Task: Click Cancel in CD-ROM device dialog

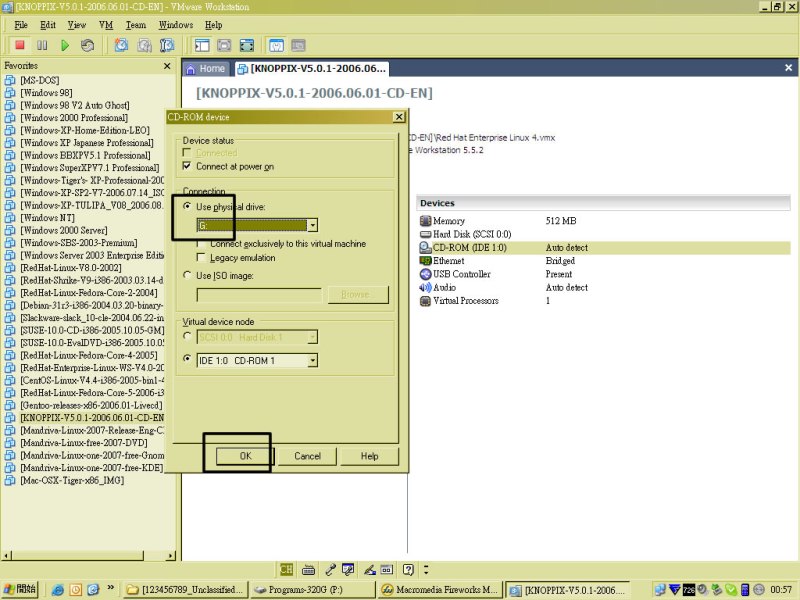Action: [x=307, y=456]
